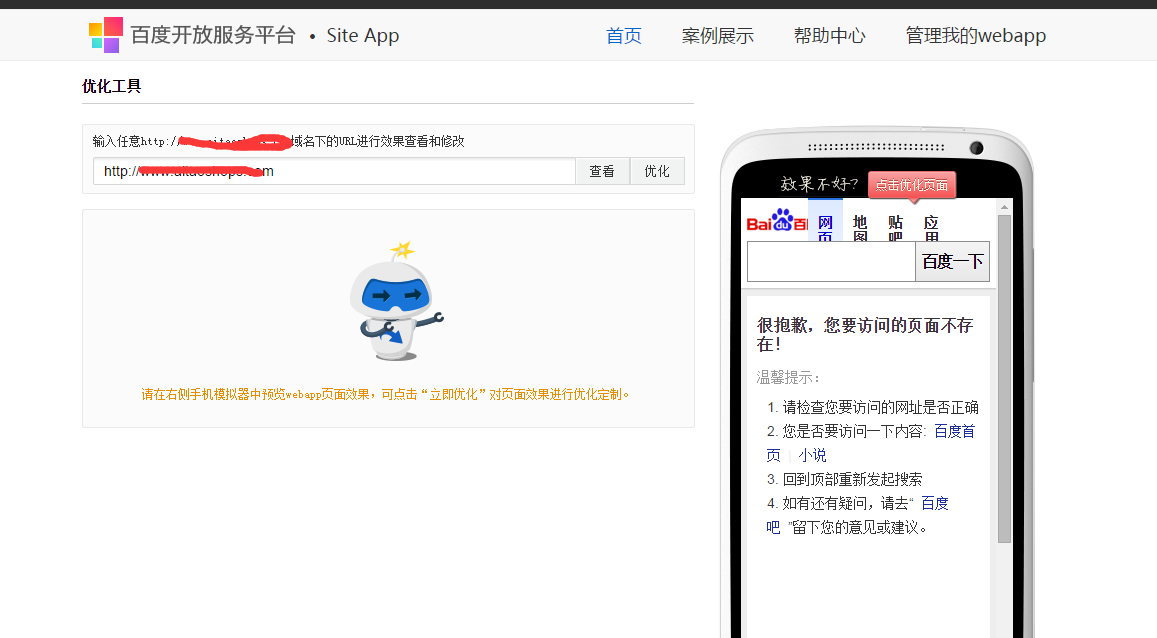Viewport: 1157px width, 638px height.
Task: Open 管理我的webapp from the top menu
Action: tap(975, 35)
